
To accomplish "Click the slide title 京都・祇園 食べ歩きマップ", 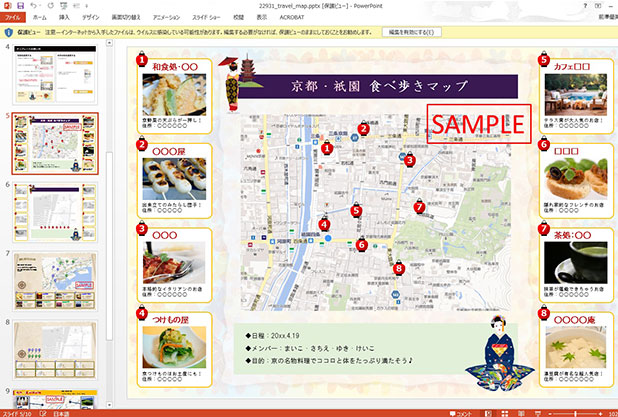I will (379, 86).
